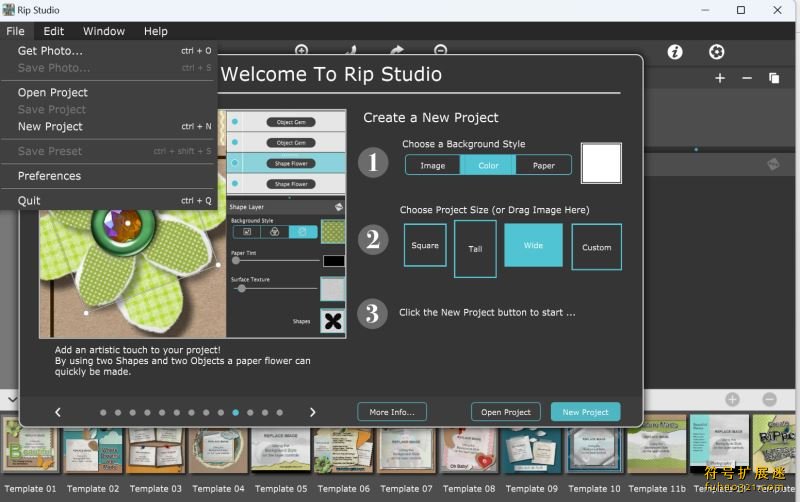Choose Custom project size
Image resolution: width=800 pixels, height=502 pixels.
[x=596, y=247]
